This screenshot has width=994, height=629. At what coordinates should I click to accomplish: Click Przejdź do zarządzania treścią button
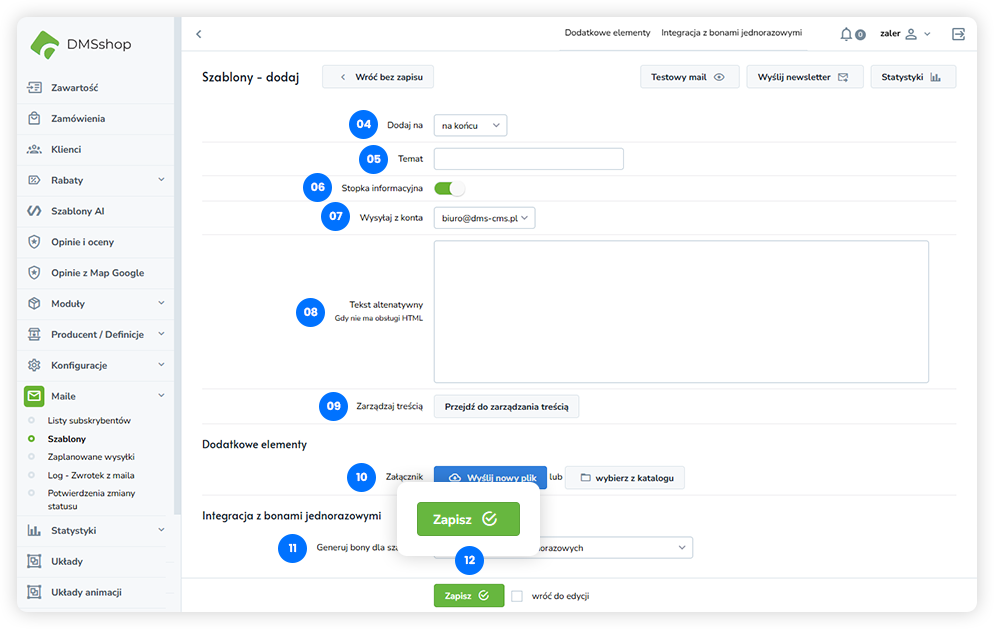506,406
